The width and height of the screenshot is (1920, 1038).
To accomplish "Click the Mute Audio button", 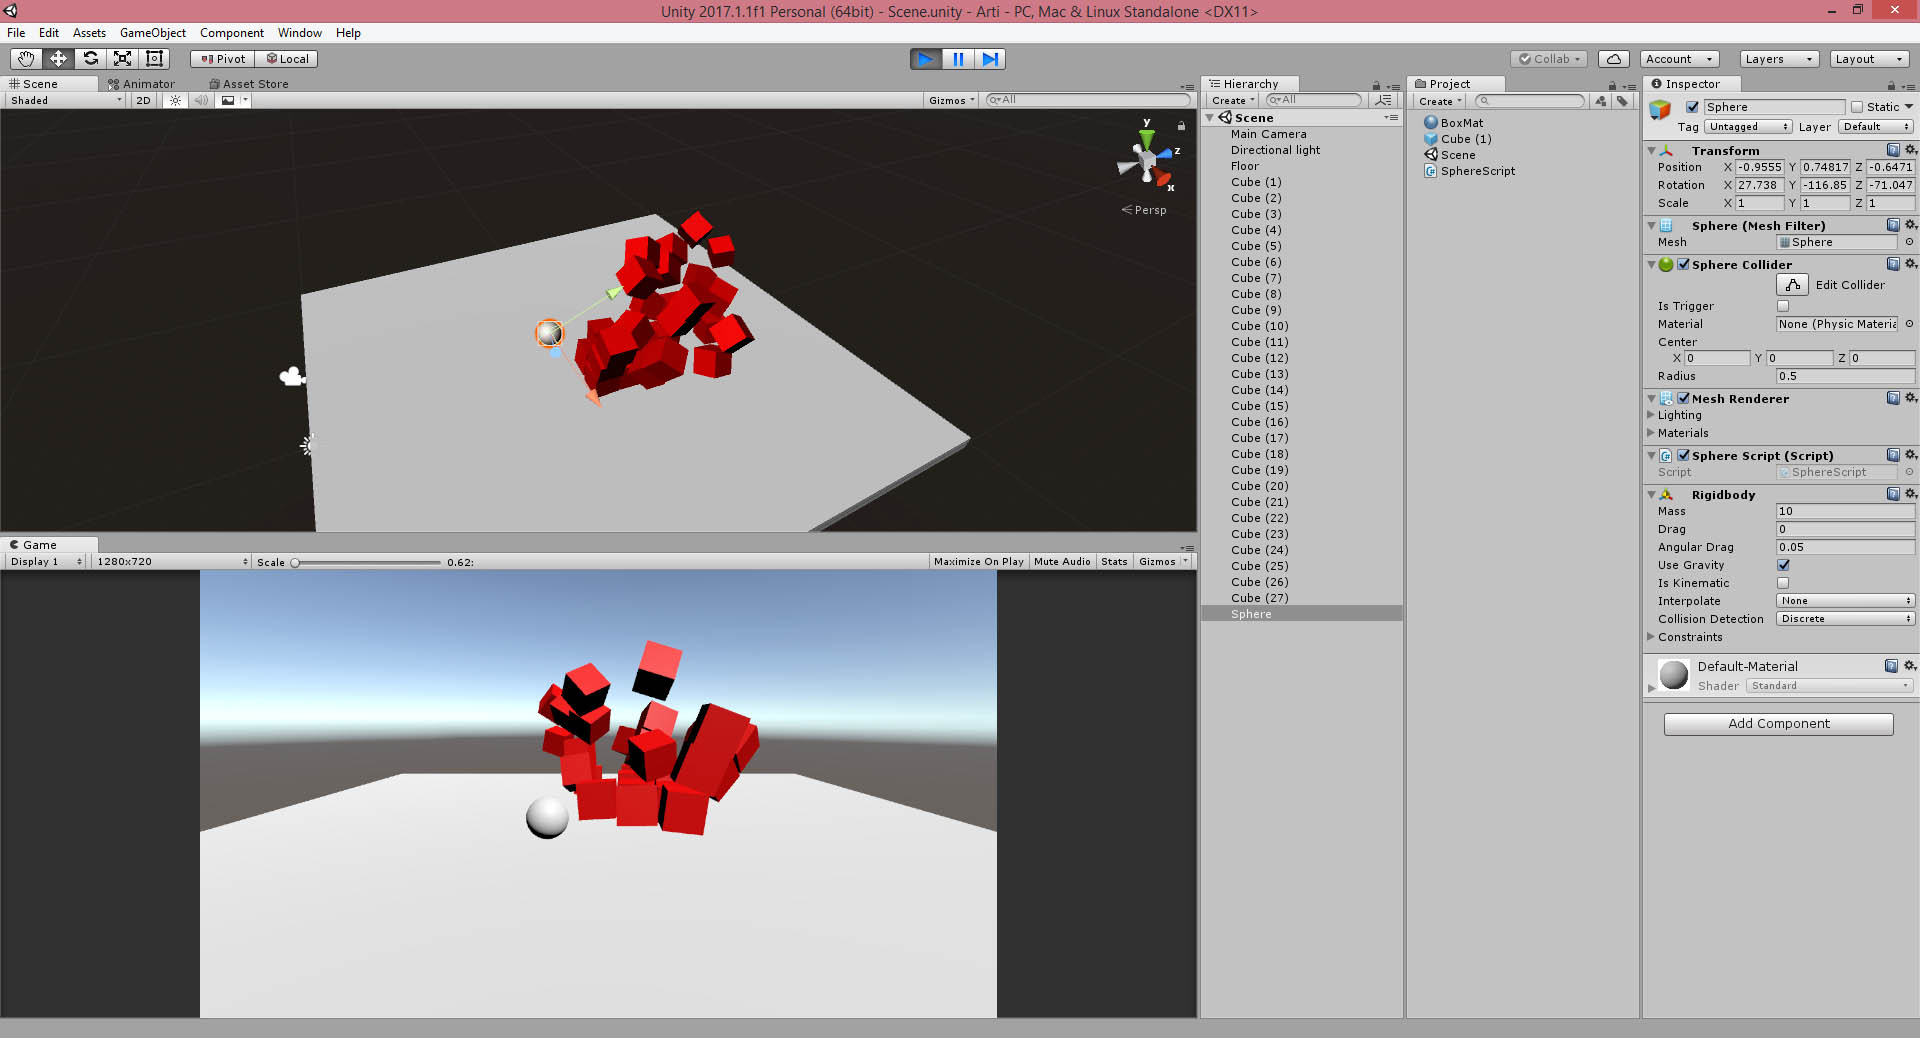I will pyautogui.click(x=1062, y=562).
